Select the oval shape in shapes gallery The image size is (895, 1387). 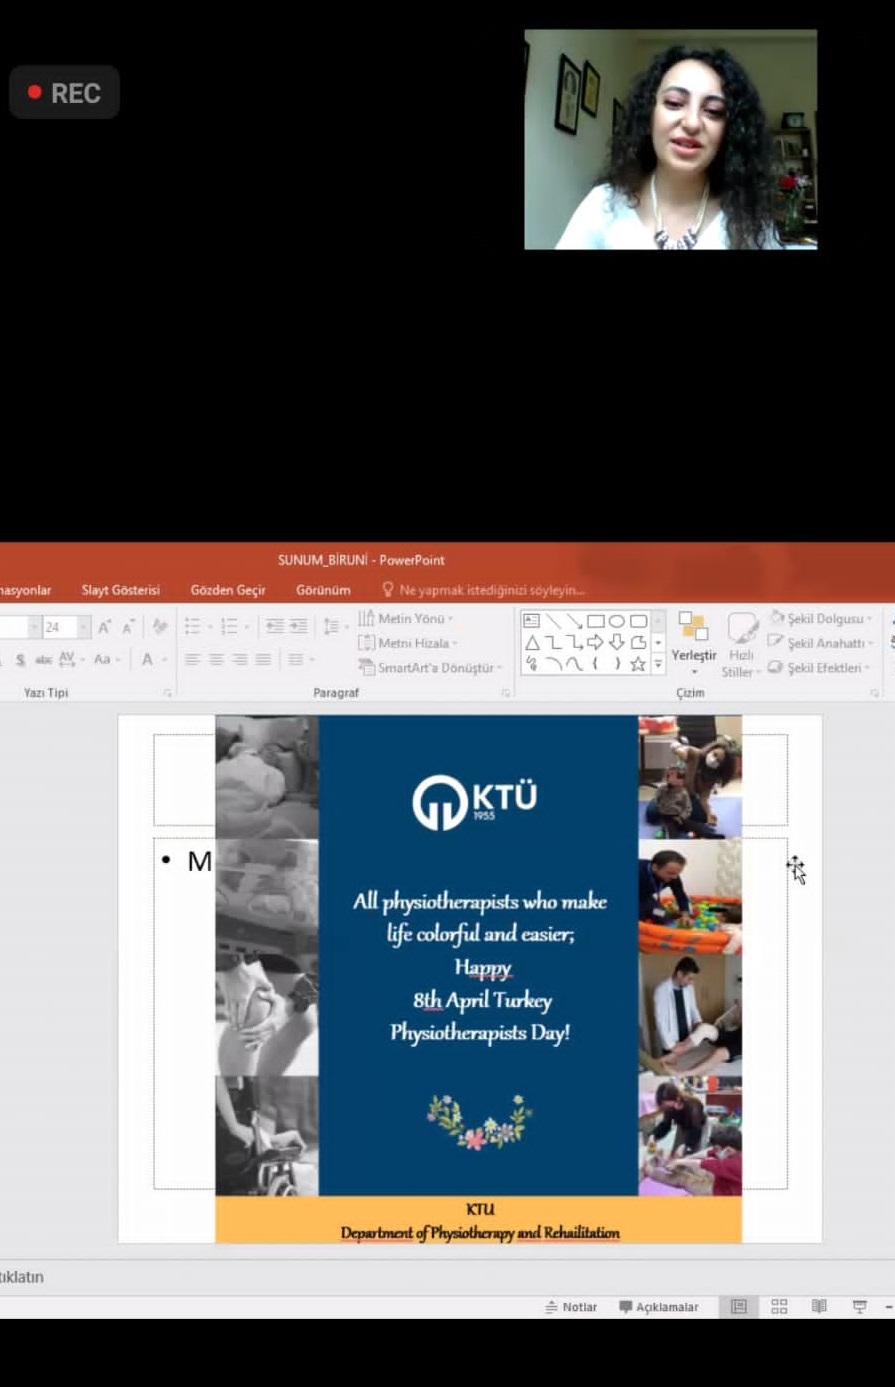(x=617, y=621)
